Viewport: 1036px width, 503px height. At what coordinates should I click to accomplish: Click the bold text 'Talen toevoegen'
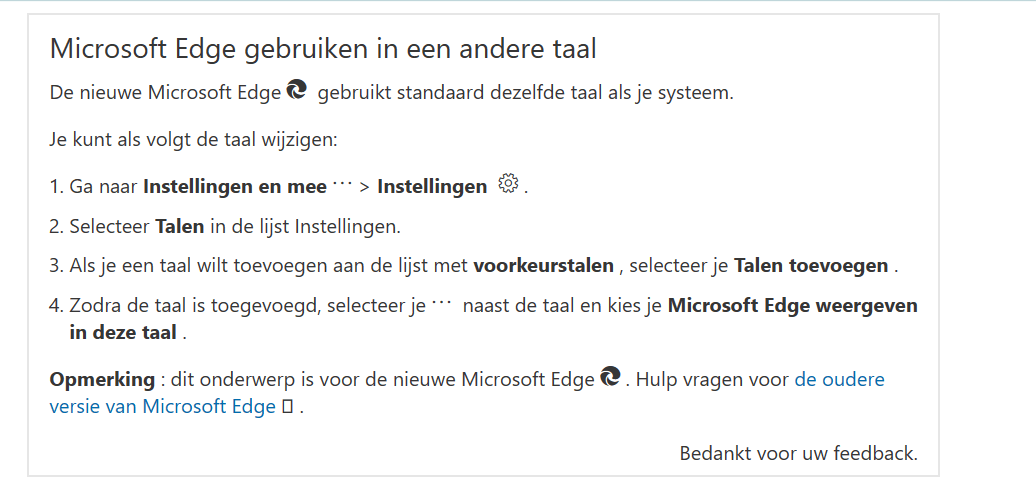click(811, 266)
